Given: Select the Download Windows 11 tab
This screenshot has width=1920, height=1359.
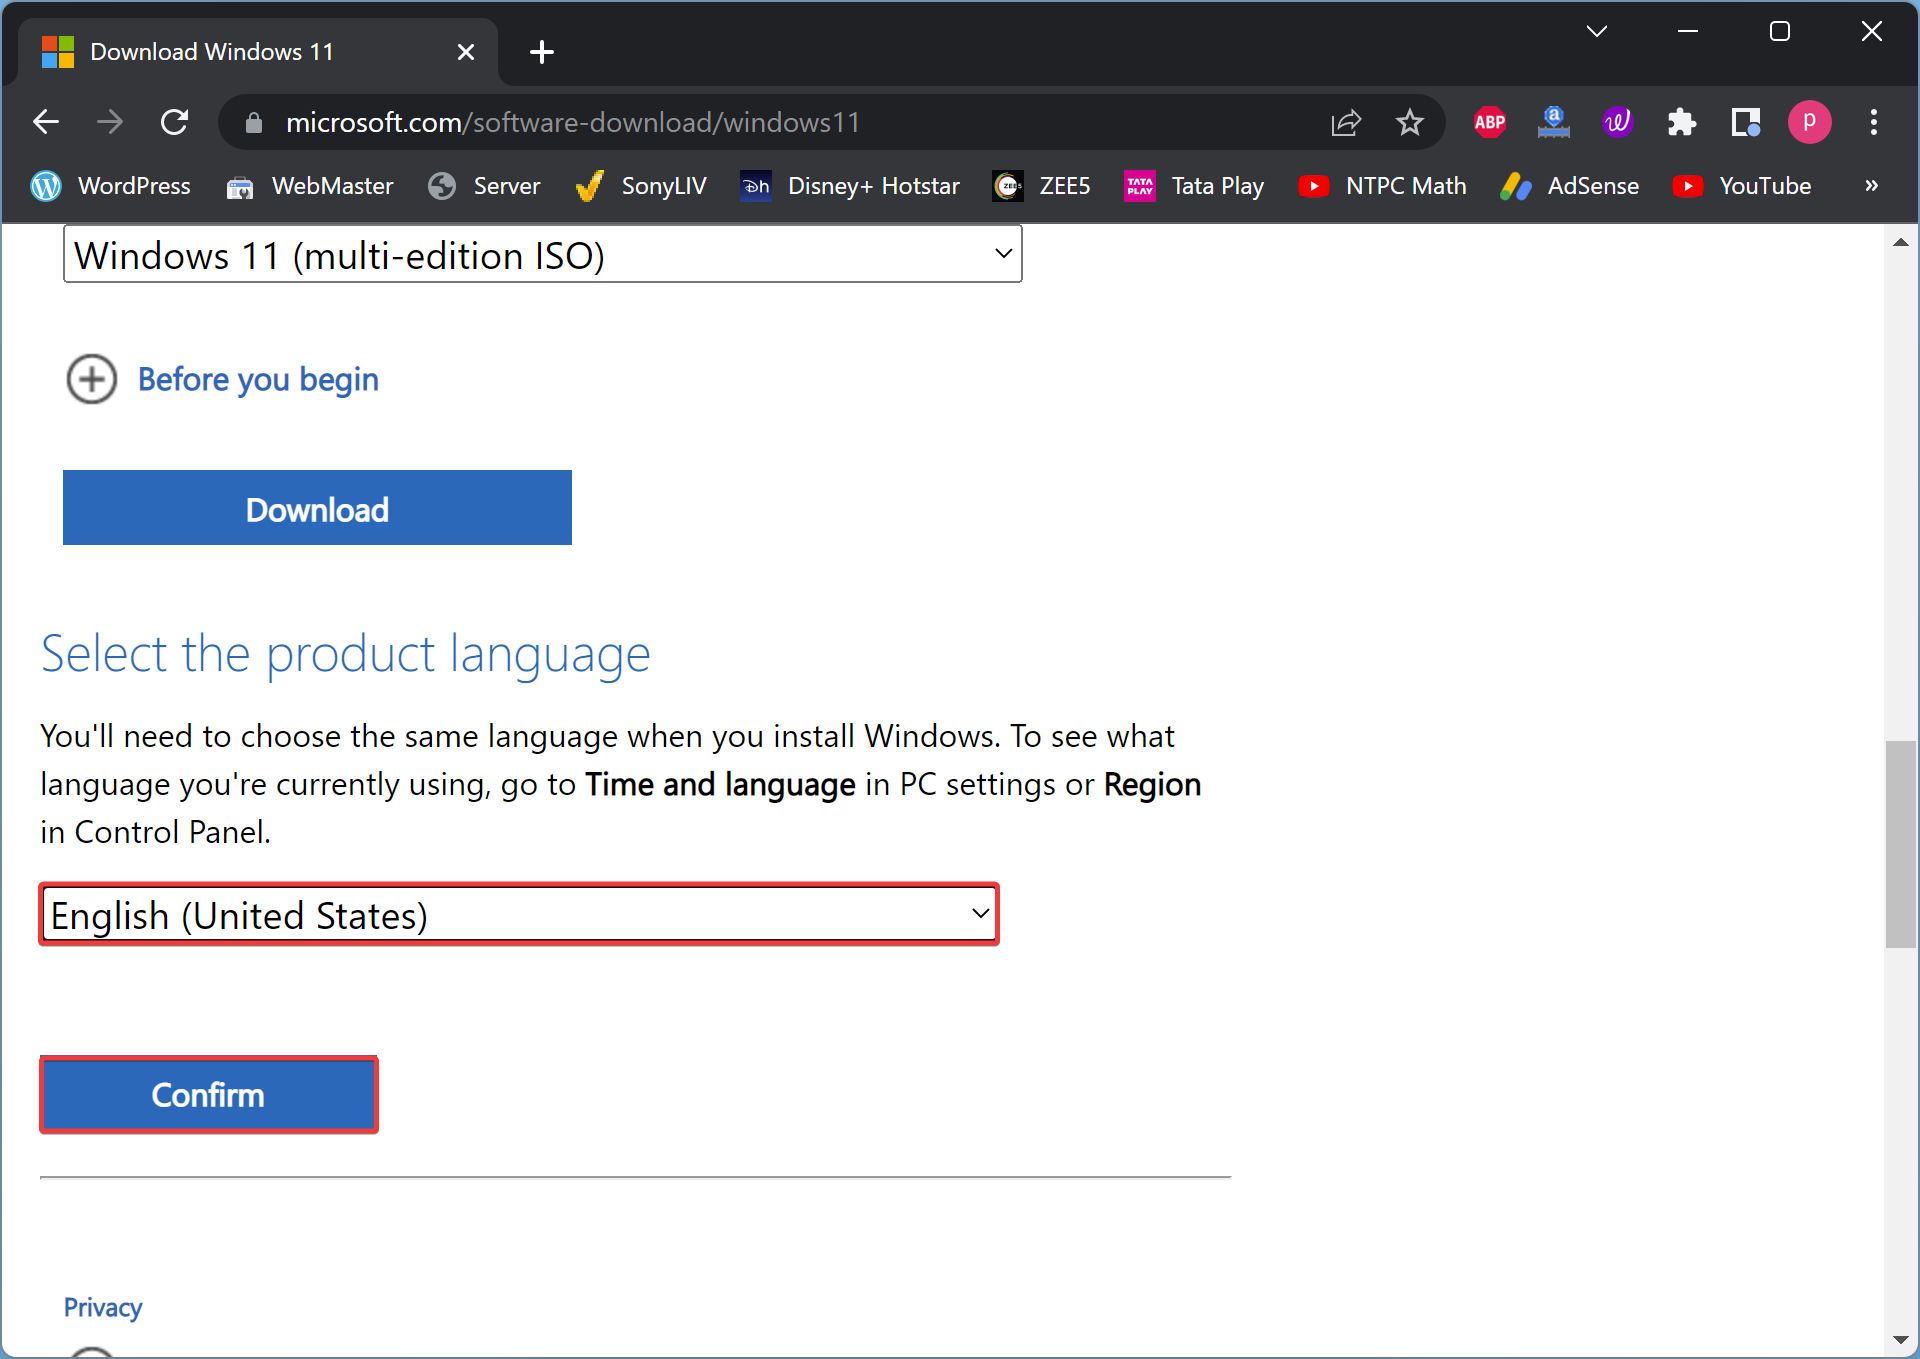Looking at the screenshot, I should pyautogui.click(x=258, y=52).
